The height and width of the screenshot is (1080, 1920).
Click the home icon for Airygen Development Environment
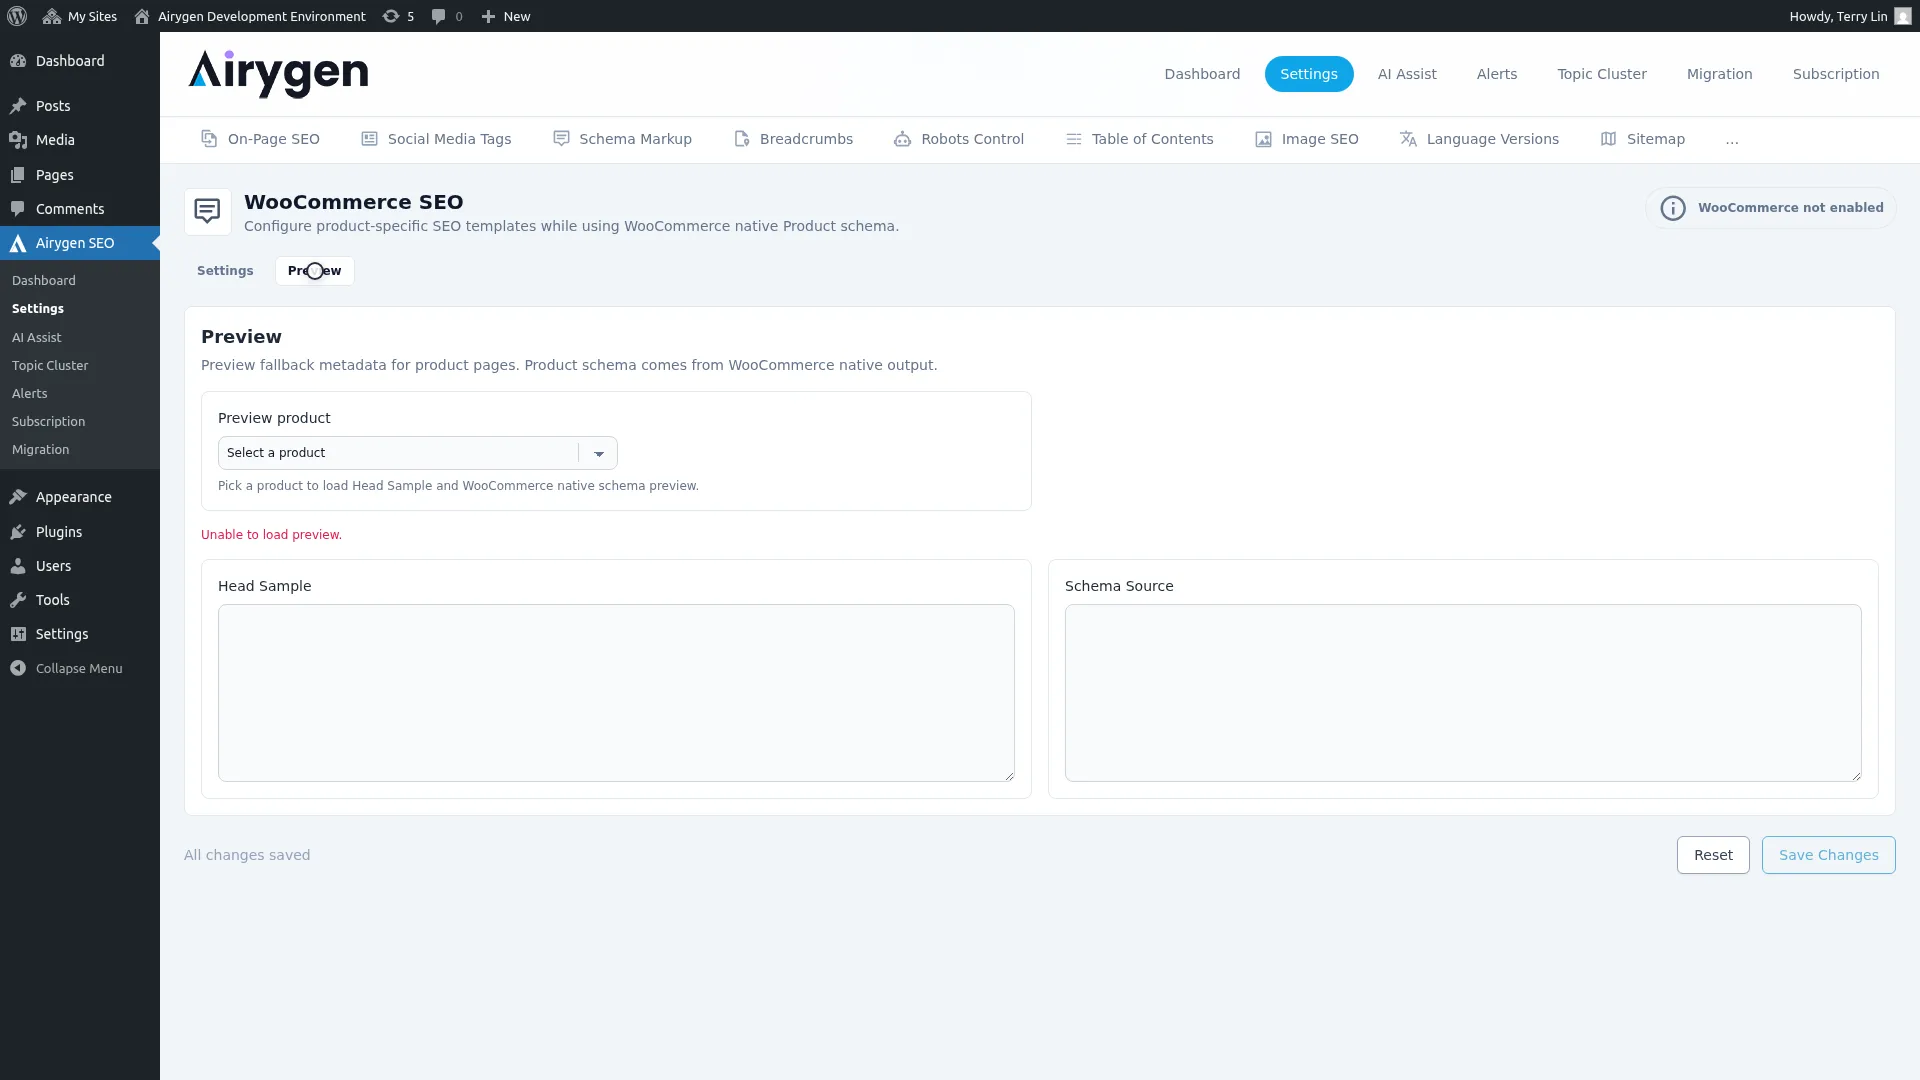pyautogui.click(x=142, y=16)
